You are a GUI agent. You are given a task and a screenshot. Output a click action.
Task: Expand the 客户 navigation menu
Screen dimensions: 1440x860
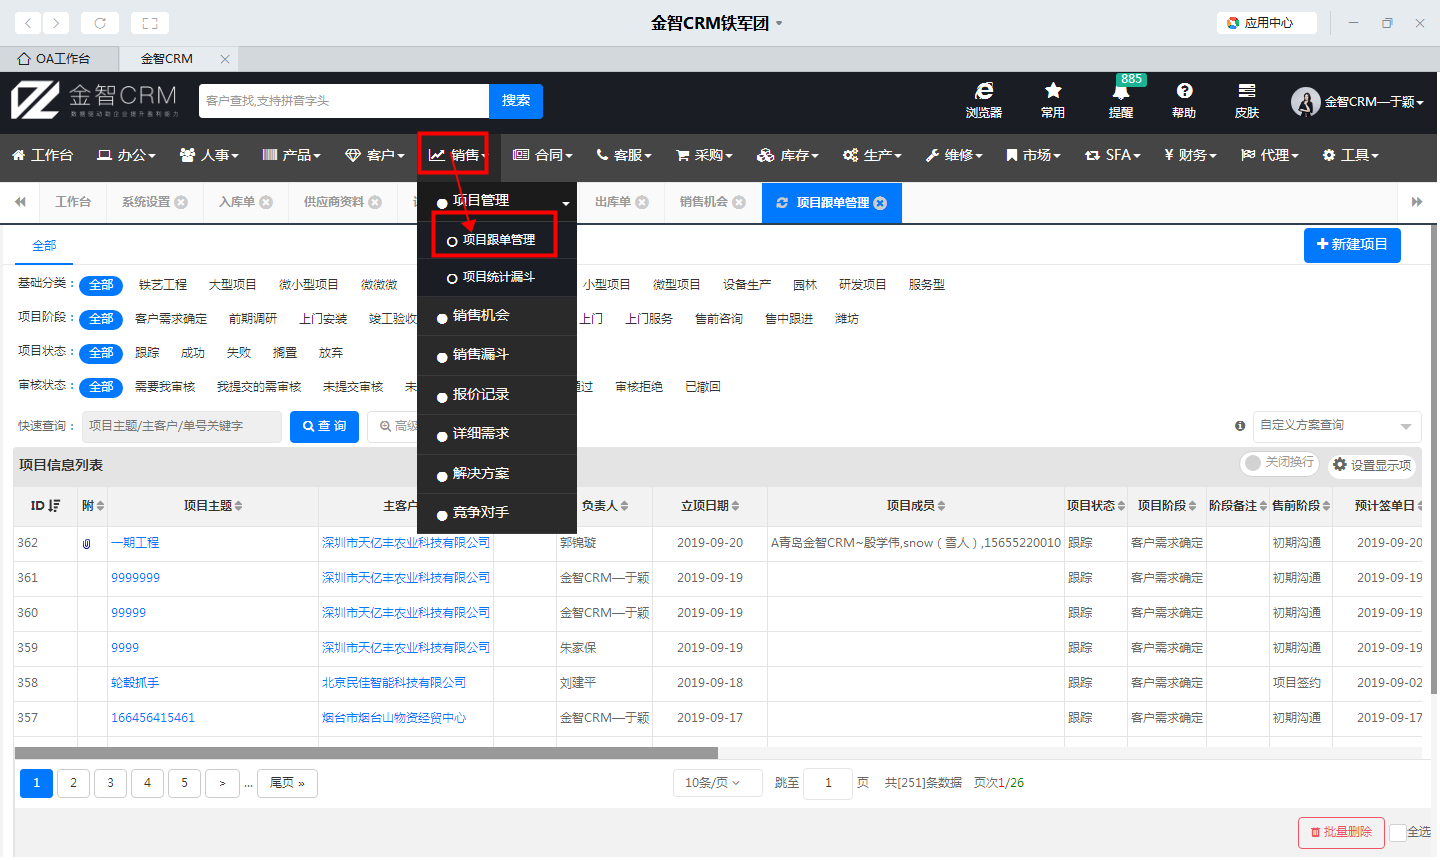pos(375,155)
